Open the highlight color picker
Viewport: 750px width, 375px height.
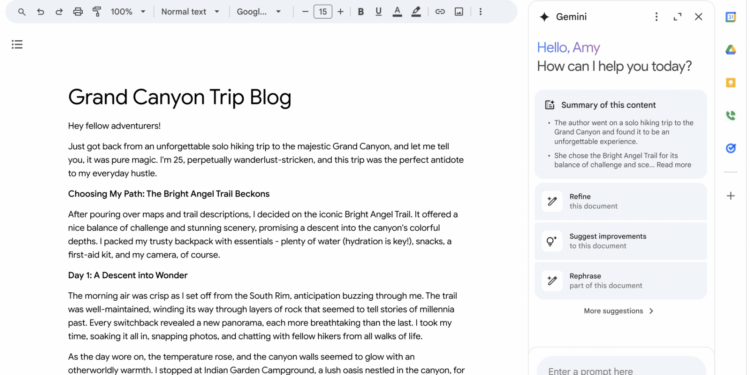[x=416, y=12]
